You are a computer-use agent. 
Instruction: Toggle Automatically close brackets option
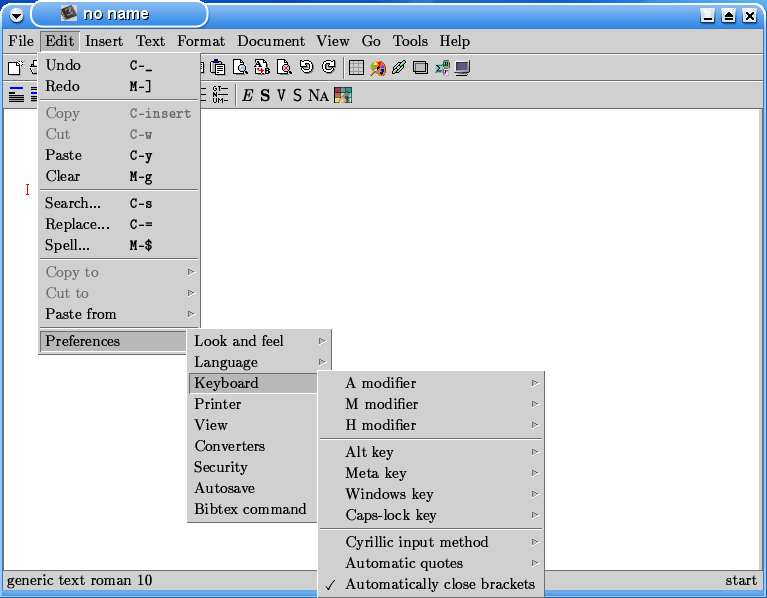pyautogui.click(x=431, y=584)
